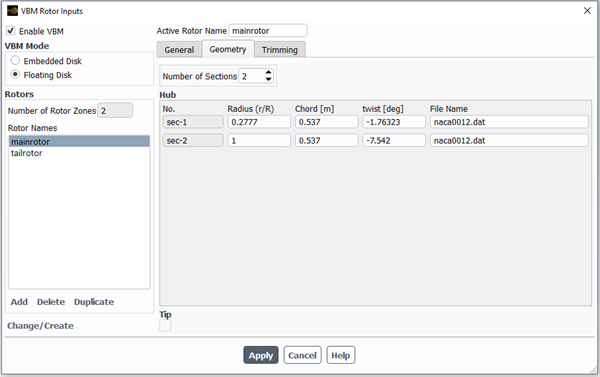Increase Number of Sections with up arrow
The width and height of the screenshot is (600, 377).
(x=269, y=72)
